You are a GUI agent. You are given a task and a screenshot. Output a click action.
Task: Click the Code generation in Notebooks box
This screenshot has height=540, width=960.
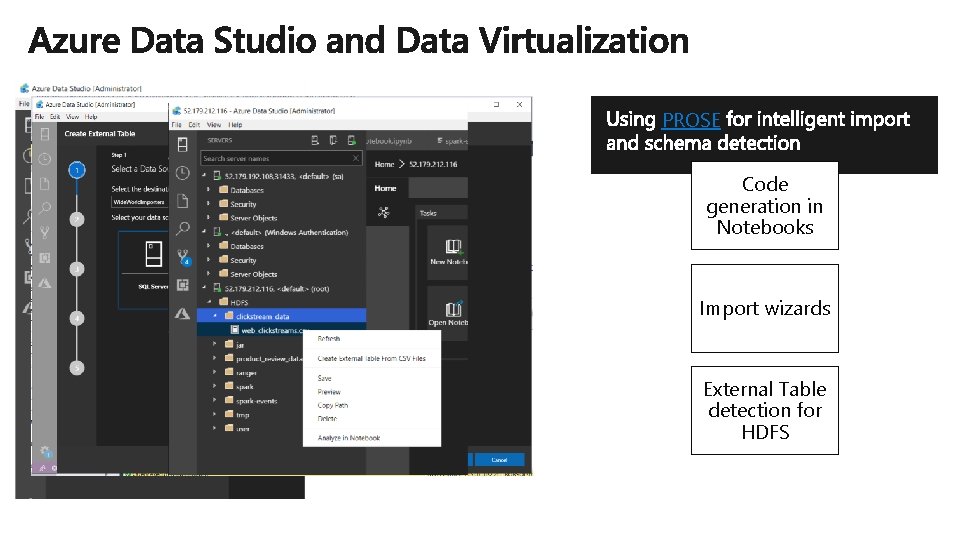pos(765,206)
